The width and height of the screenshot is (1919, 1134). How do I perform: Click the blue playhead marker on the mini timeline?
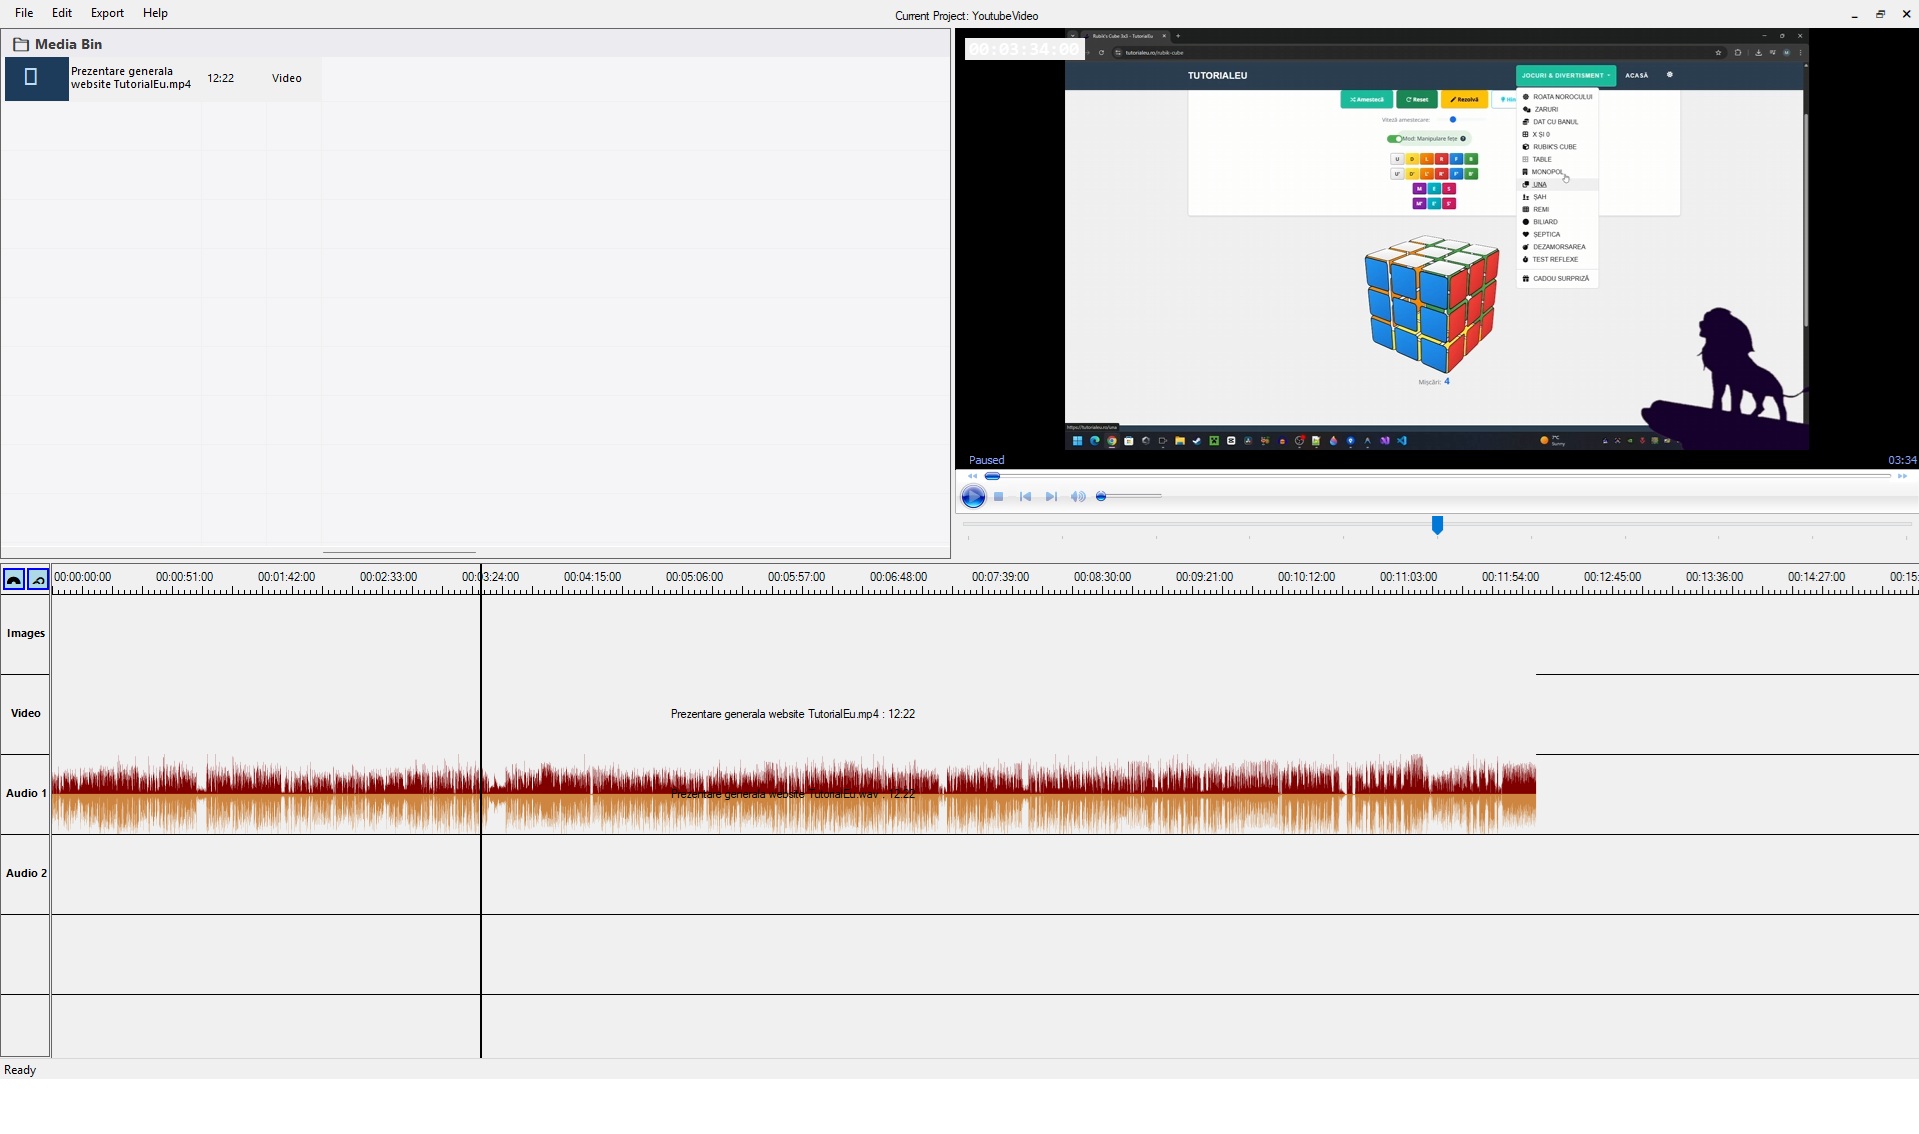pyautogui.click(x=1437, y=524)
